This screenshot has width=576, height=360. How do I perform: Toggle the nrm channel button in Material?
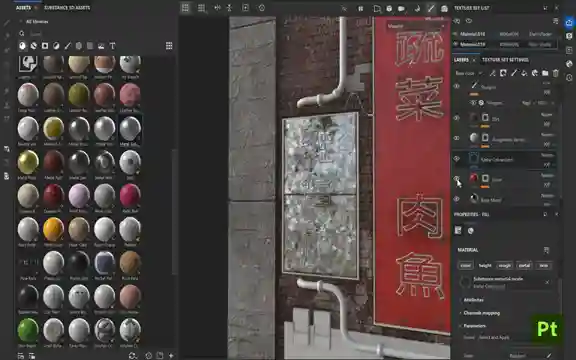pos(544,266)
